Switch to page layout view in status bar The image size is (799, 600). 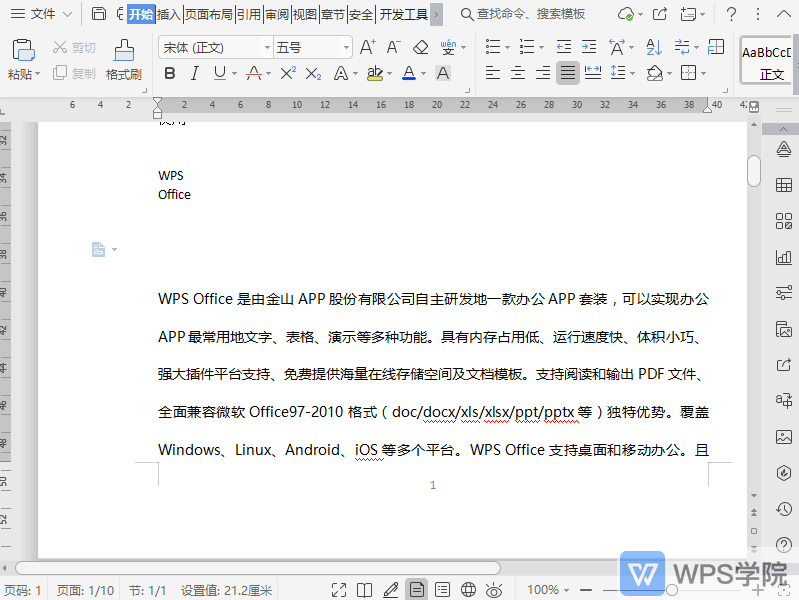tap(415, 590)
